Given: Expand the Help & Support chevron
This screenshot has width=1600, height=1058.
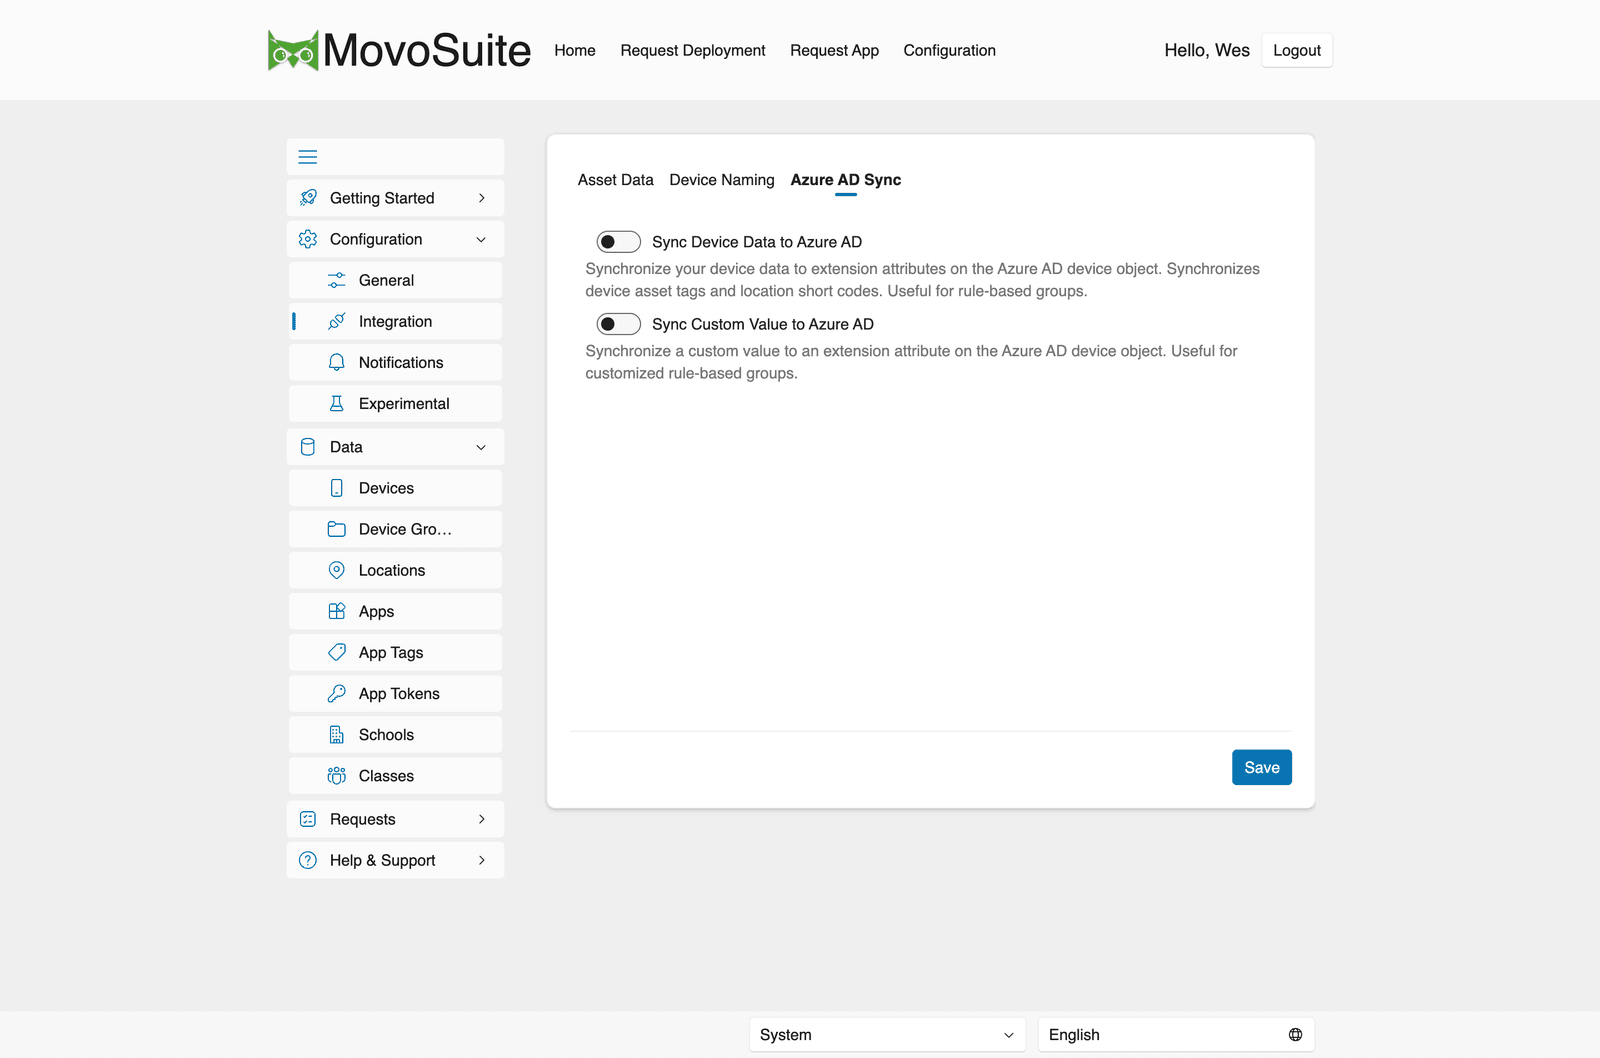Looking at the screenshot, I should click(x=482, y=860).
